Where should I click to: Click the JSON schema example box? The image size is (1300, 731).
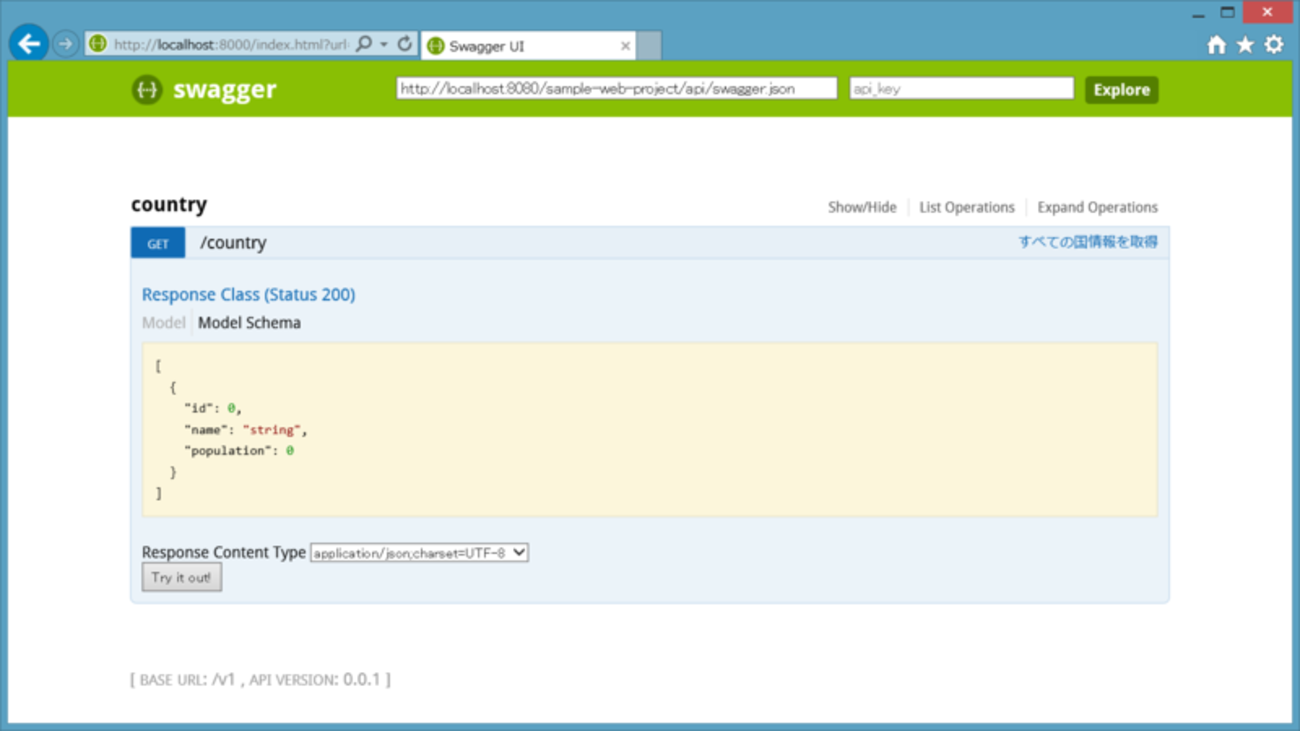tap(650, 430)
